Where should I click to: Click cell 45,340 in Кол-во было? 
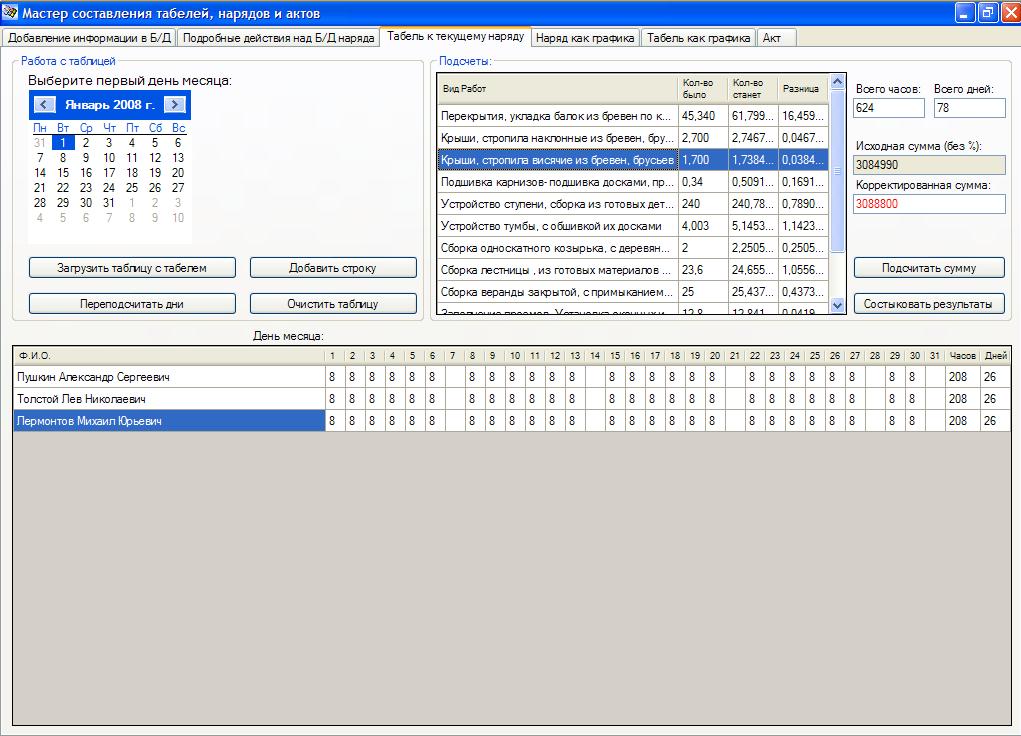[703, 116]
